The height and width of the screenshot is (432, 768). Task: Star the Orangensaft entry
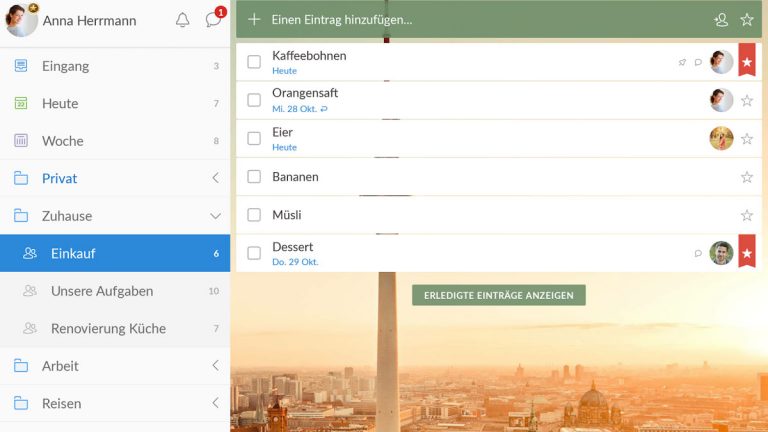(747, 100)
